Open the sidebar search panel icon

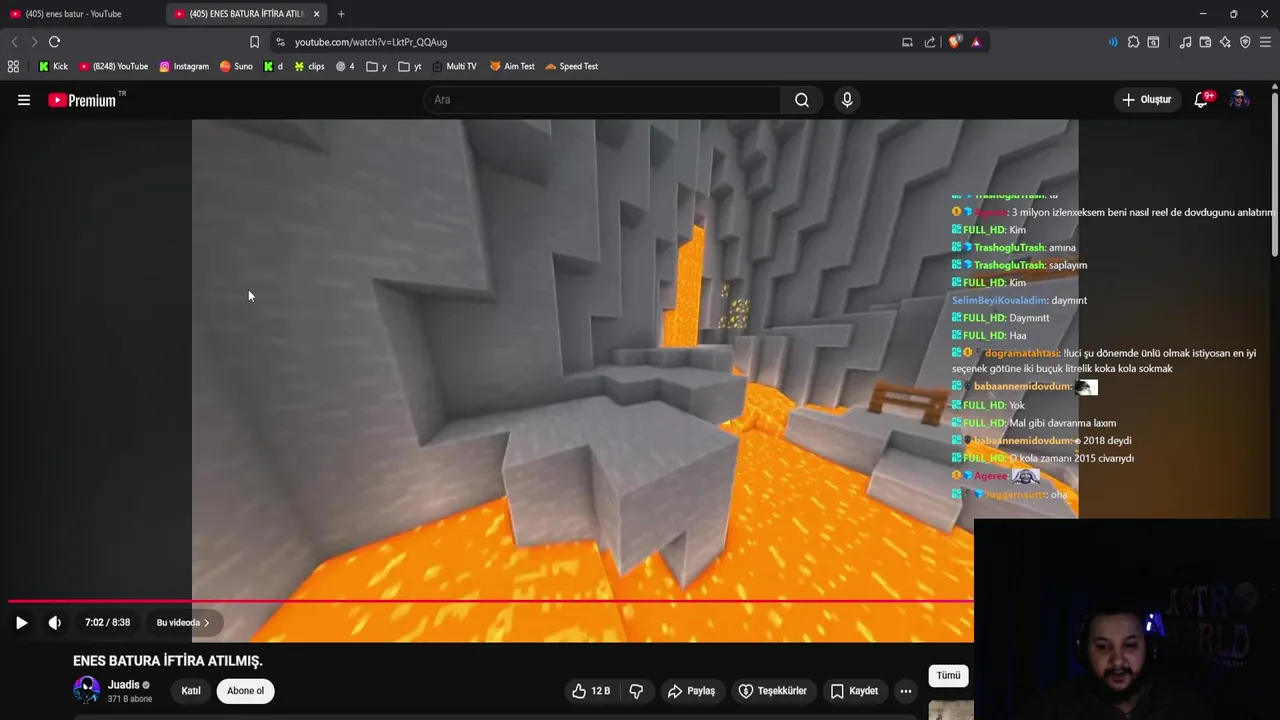(1153, 42)
